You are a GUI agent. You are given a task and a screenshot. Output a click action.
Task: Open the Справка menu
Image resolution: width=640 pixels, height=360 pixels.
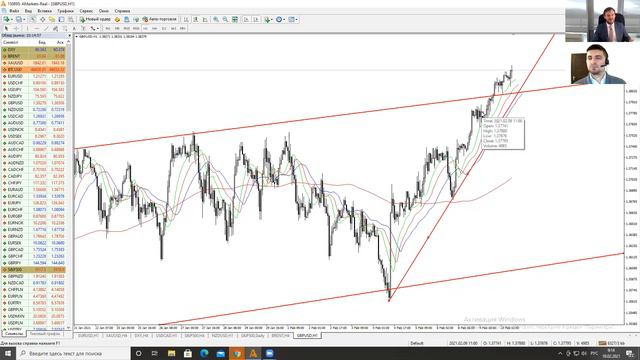point(122,11)
